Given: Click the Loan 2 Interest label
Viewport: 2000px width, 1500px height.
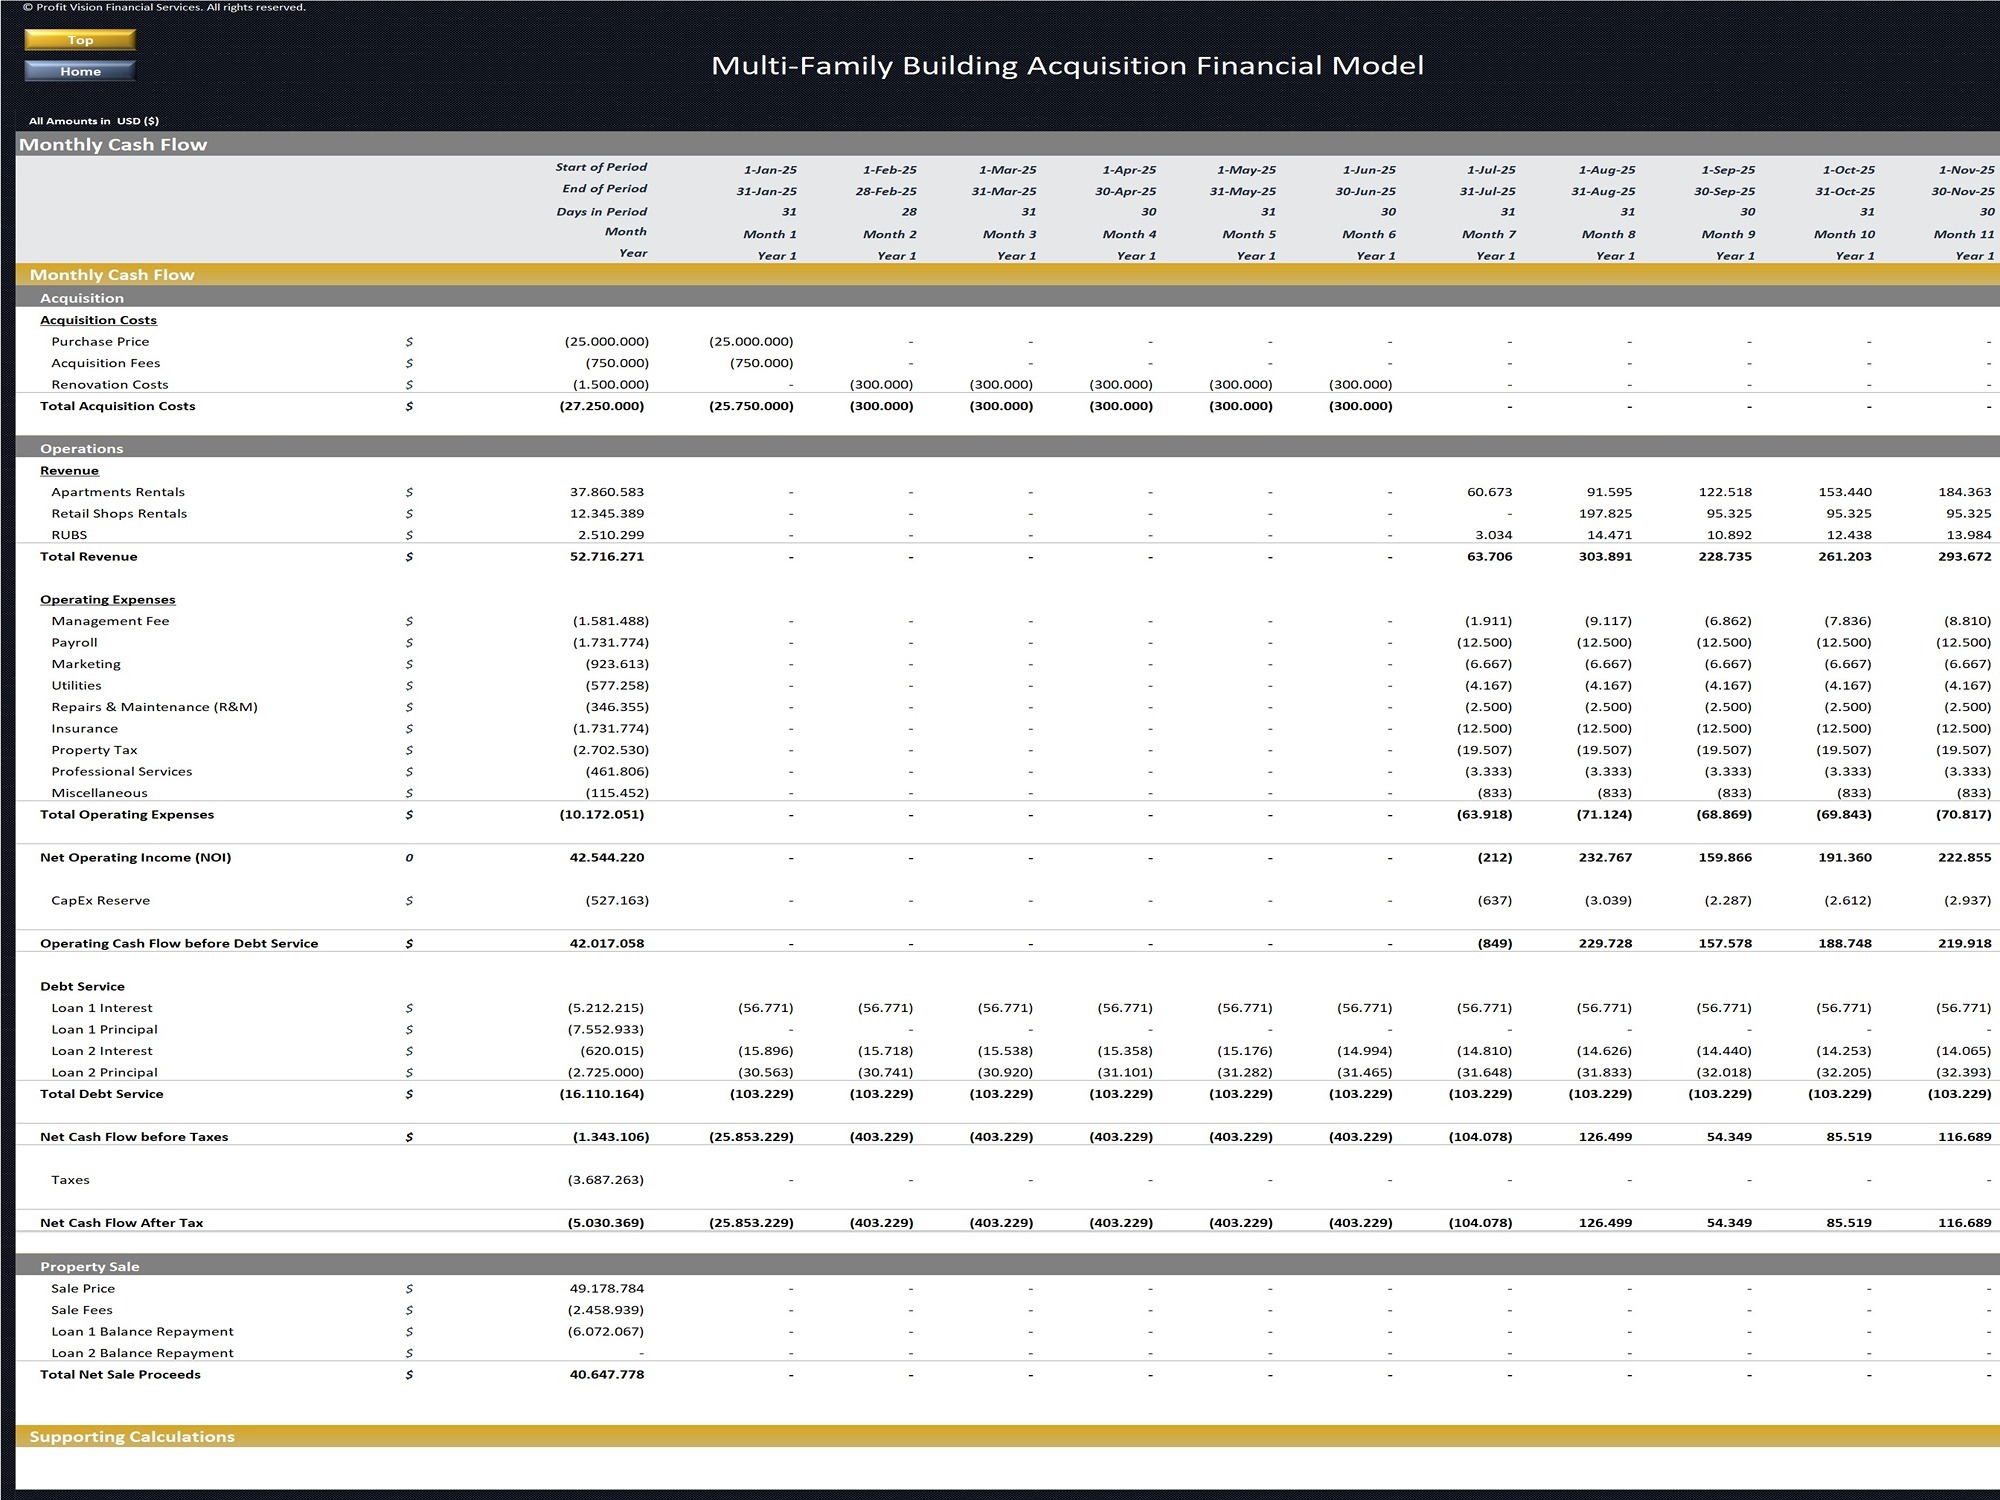Looking at the screenshot, I should click(102, 1051).
